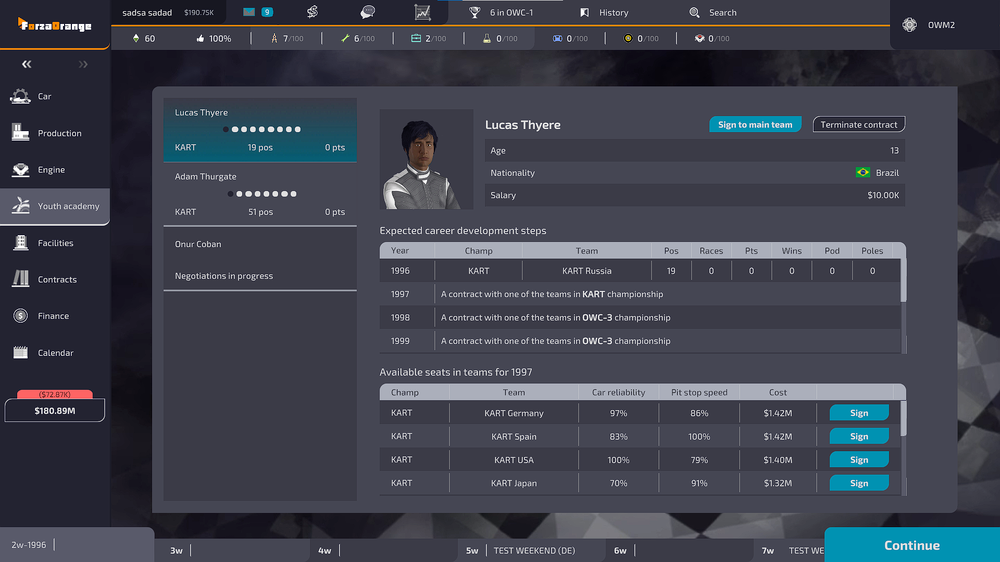Click the 0/100 engine stat icon
Image resolution: width=1000 pixels, height=562 pixels.
pyautogui.click(x=700, y=38)
